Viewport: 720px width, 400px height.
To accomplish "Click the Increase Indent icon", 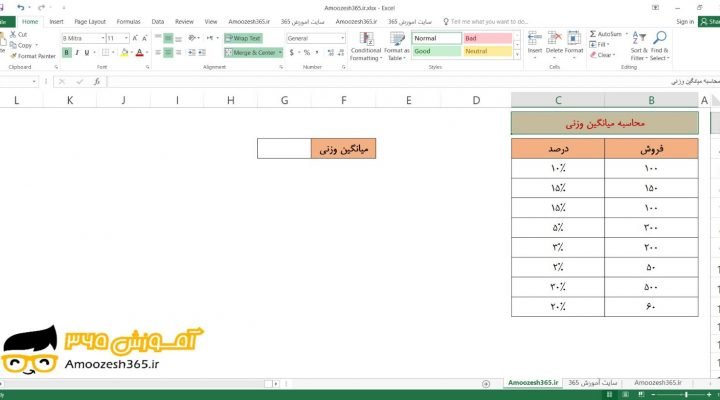I will [x=202, y=52].
